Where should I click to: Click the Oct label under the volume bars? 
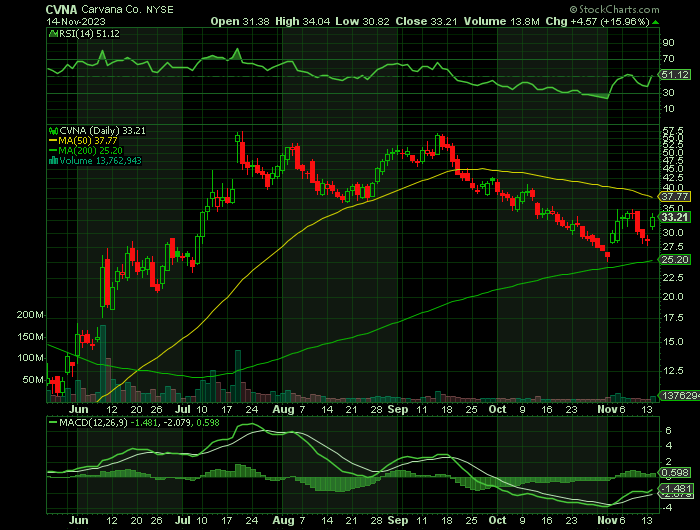point(497,409)
